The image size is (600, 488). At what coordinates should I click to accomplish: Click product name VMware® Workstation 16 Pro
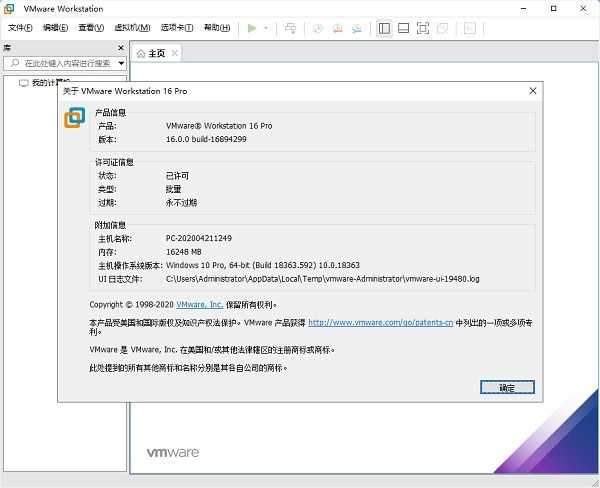219,126
